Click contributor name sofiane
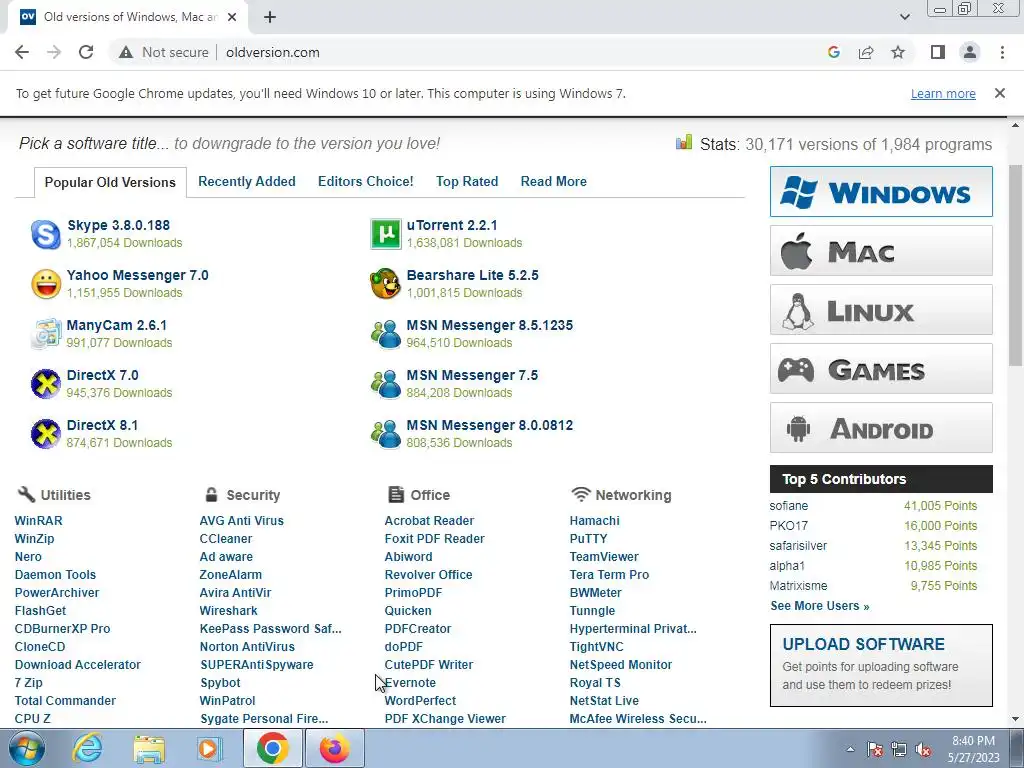1024x768 pixels. pos(789,505)
